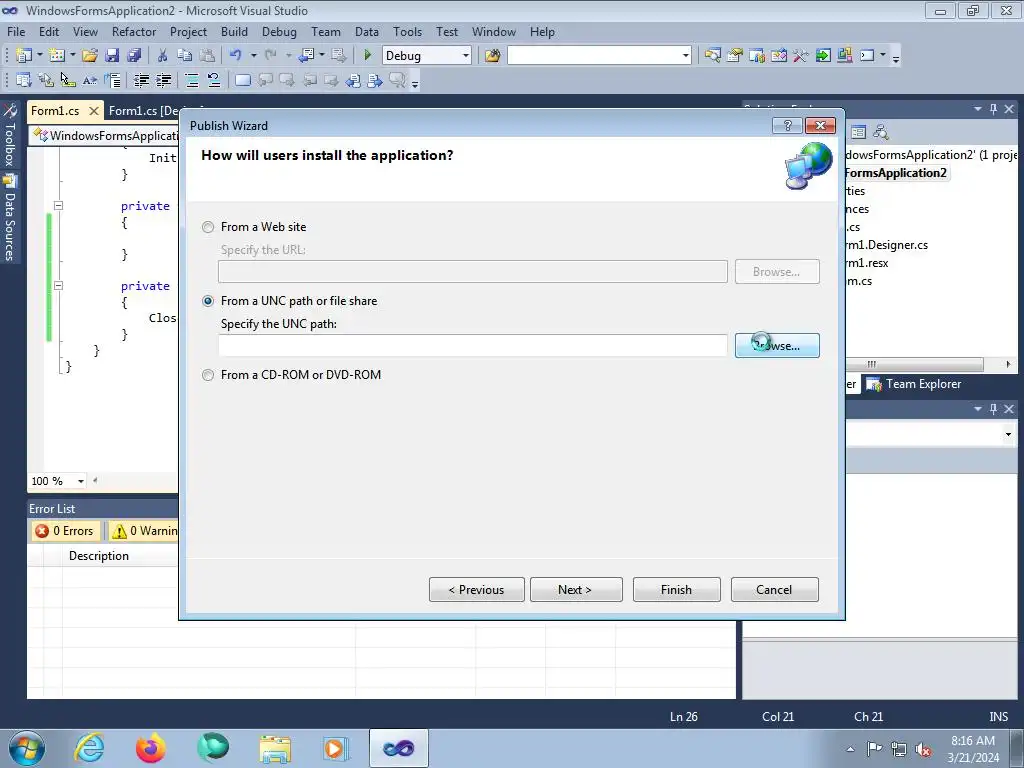
Task: Click the Display Object Member List icon
Action: pyautogui.click(x=24, y=80)
